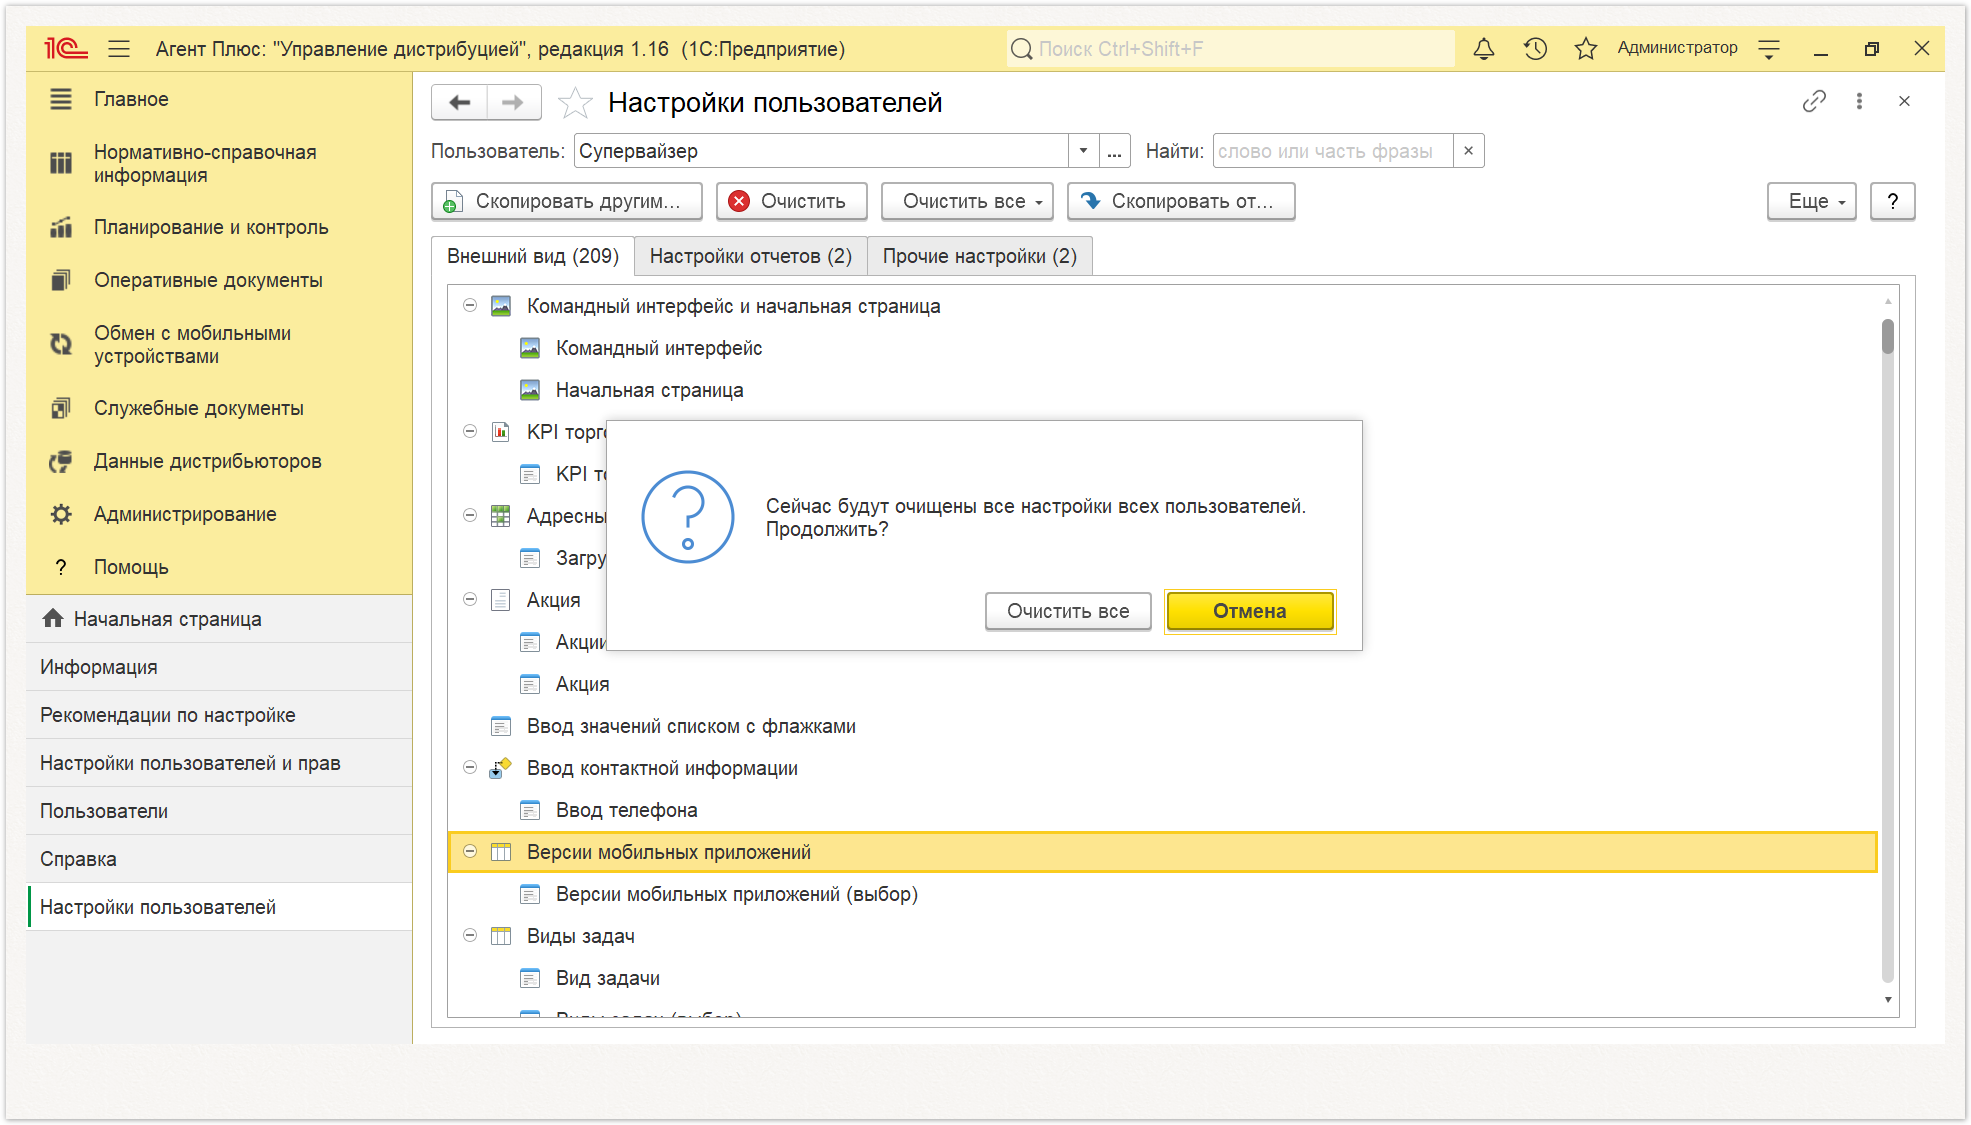Click the 1C logo icon

tap(66, 48)
